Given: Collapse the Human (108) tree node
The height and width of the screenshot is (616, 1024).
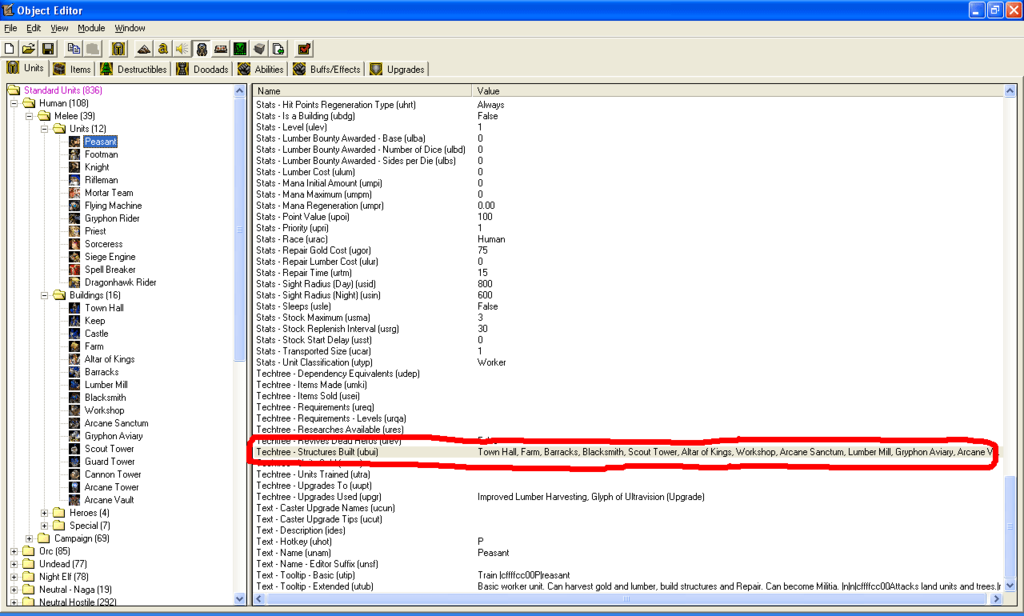Looking at the screenshot, I should tap(14, 103).
